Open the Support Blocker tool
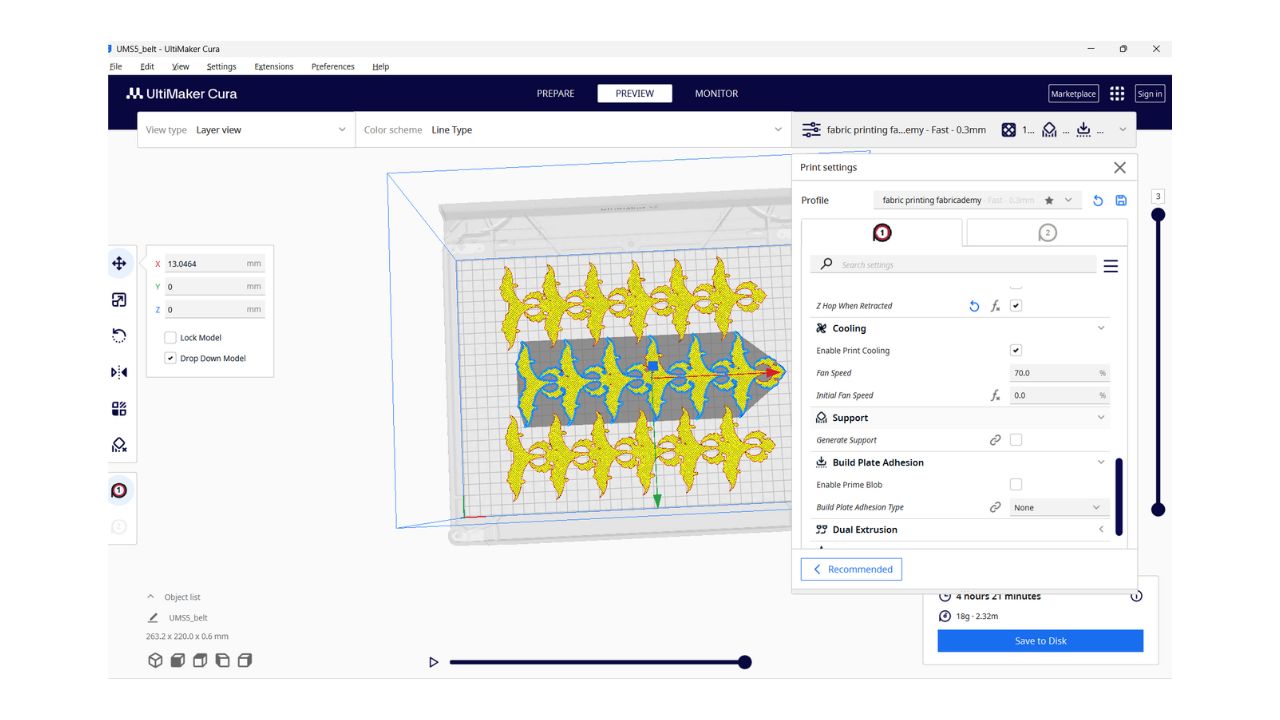 (x=119, y=445)
